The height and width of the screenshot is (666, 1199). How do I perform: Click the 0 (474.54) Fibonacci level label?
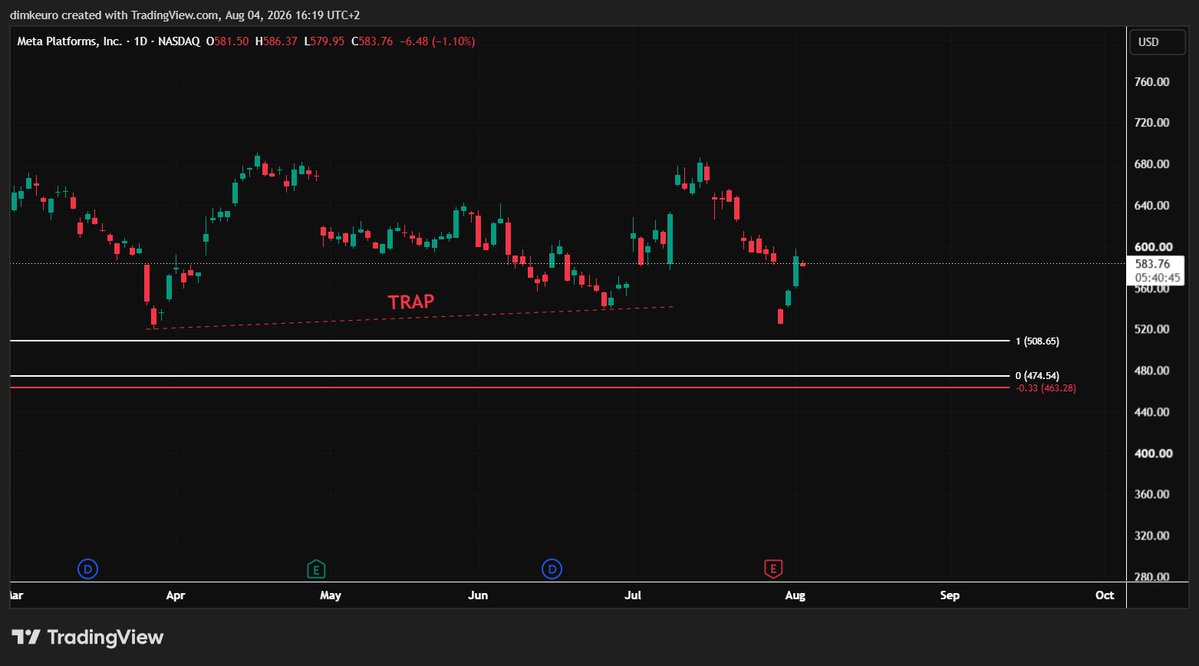(1037, 375)
